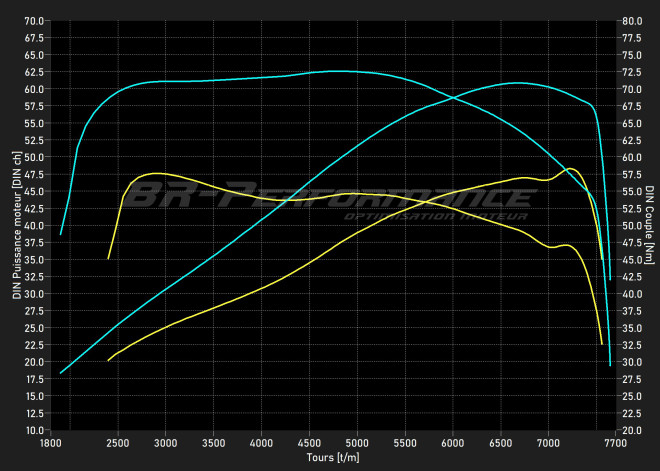Click the "Tours [t/m]" x-axis title

pos(333,458)
